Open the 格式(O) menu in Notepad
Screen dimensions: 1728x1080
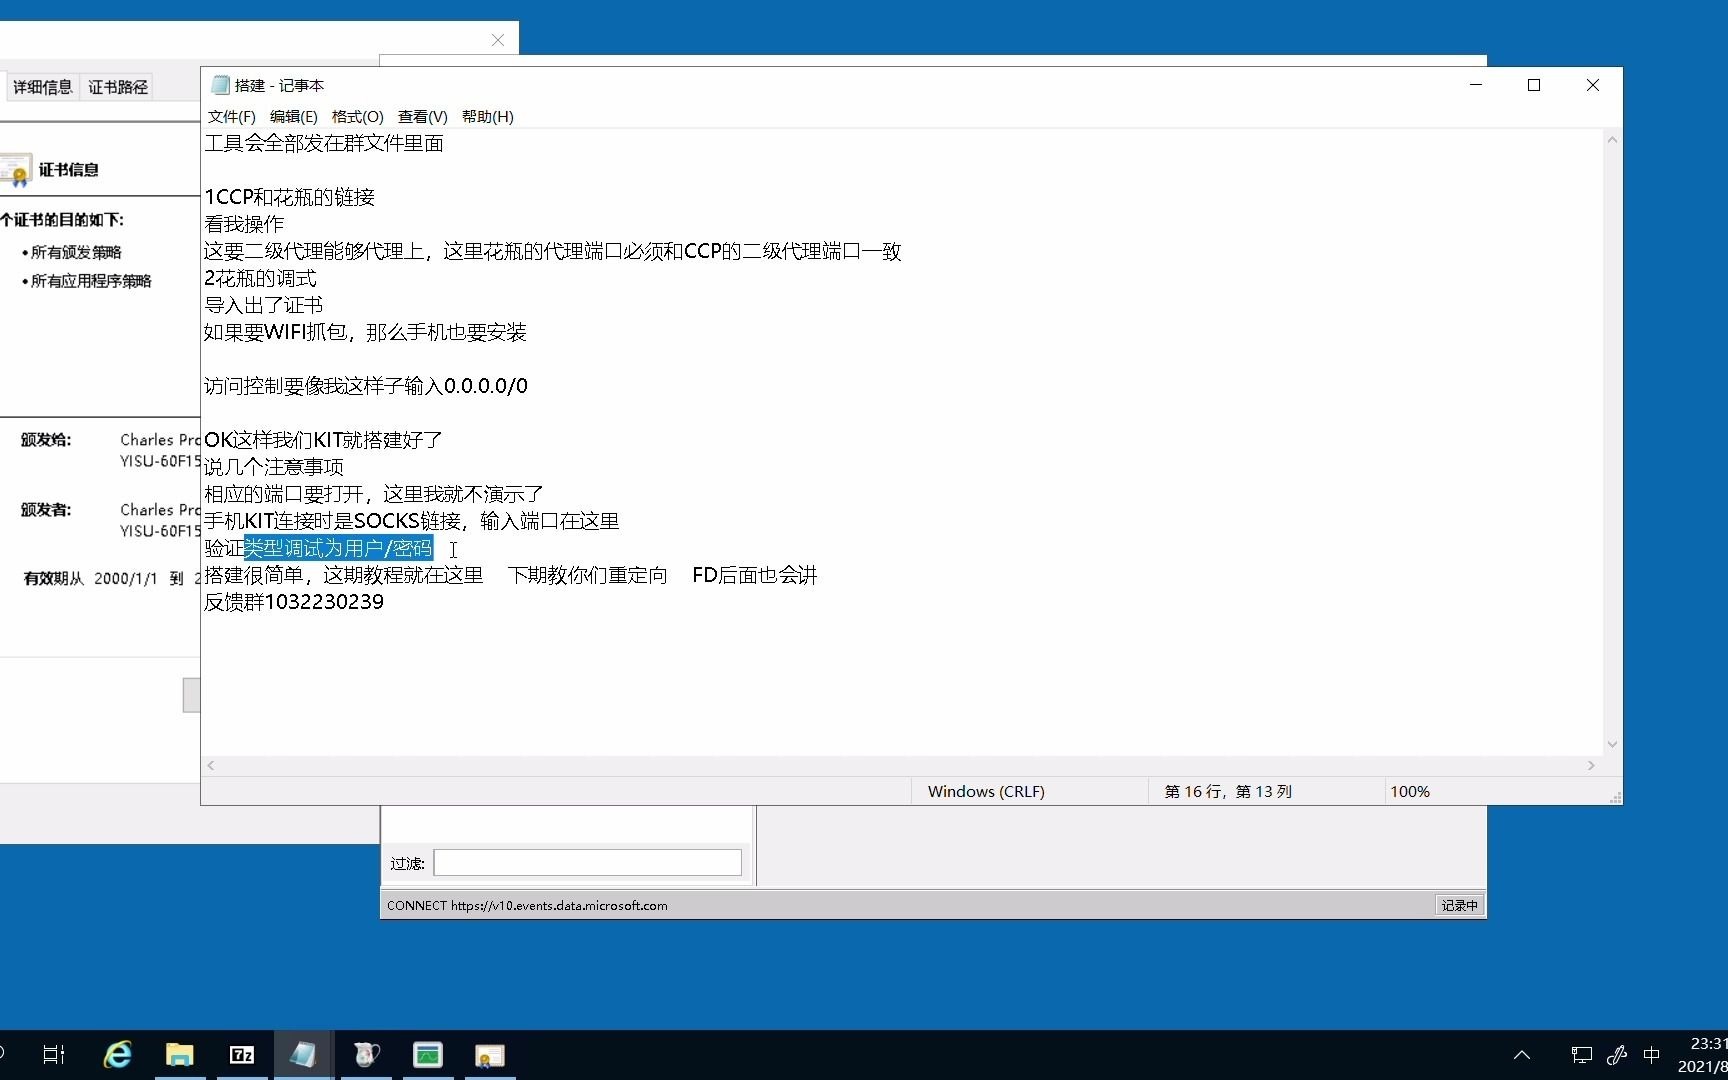pyautogui.click(x=357, y=116)
